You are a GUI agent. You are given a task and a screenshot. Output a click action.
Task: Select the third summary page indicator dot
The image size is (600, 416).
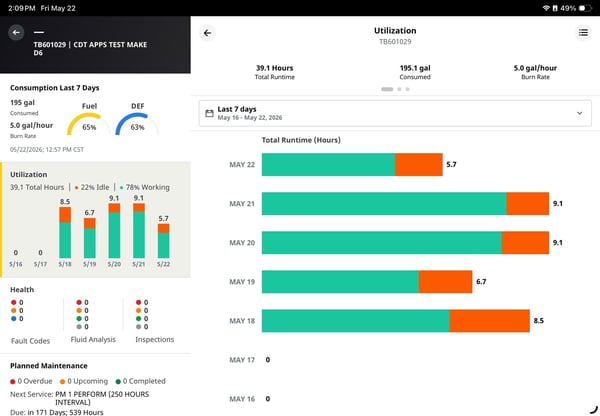tap(408, 89)
